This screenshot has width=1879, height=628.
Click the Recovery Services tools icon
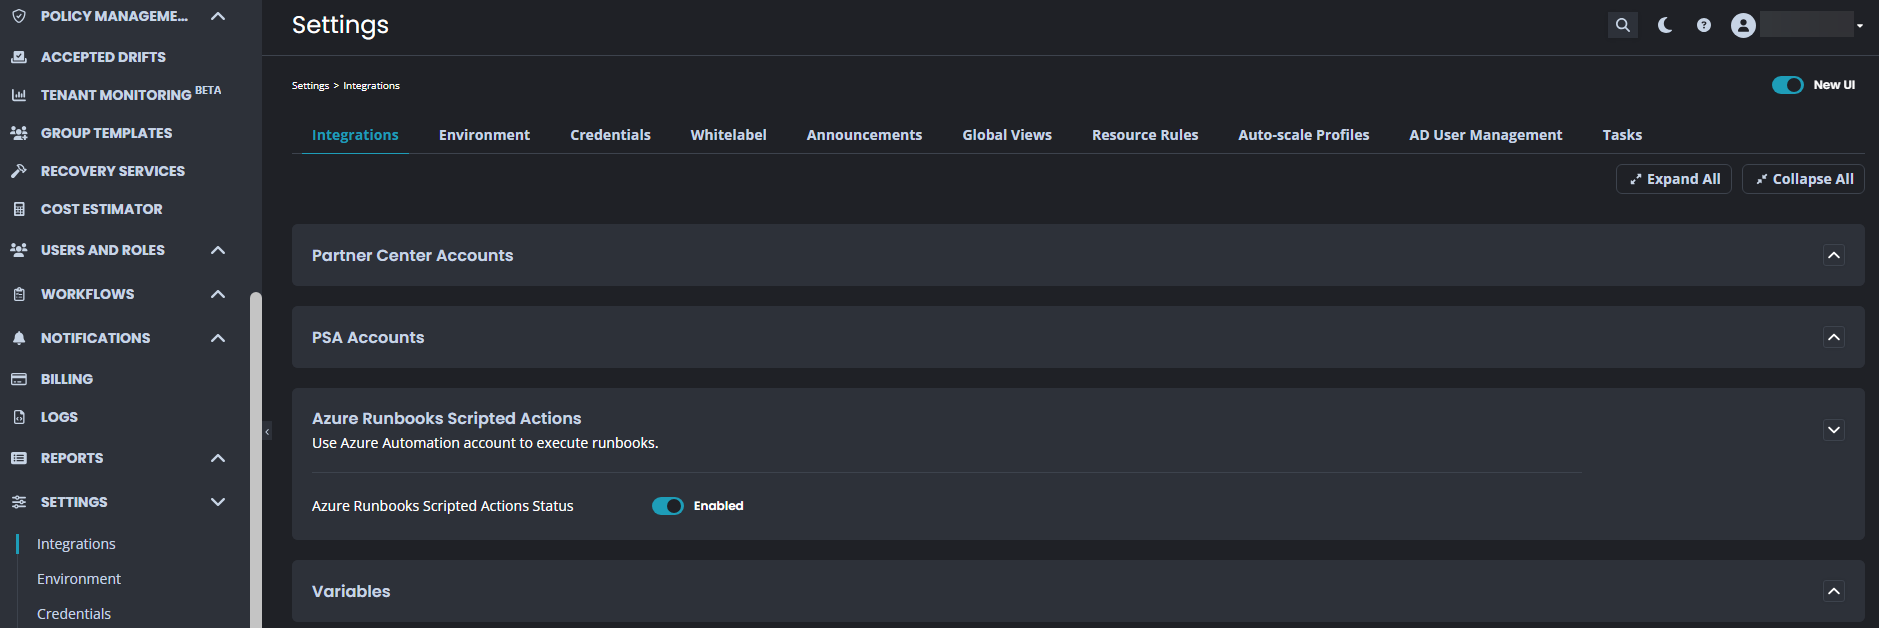click(19, 171)
